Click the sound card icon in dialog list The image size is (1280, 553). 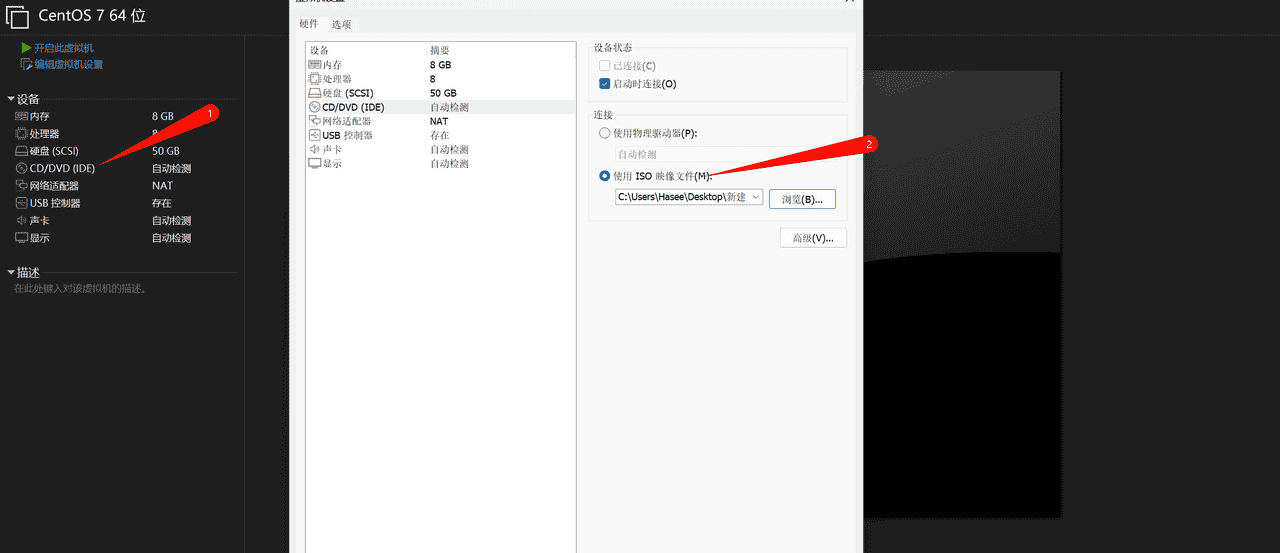pos(315,149)
